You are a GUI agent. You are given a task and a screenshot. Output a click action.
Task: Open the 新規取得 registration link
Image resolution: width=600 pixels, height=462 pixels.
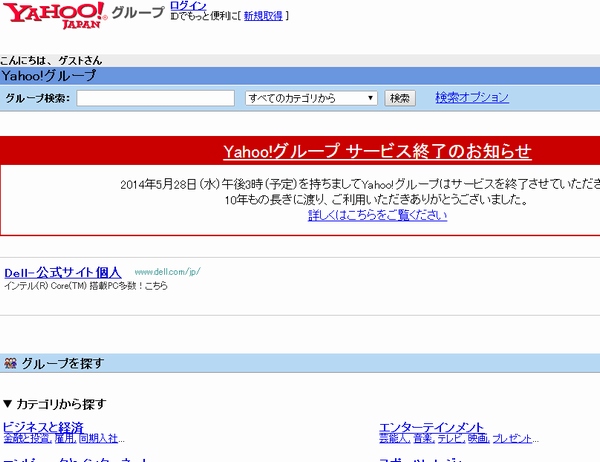263,16
